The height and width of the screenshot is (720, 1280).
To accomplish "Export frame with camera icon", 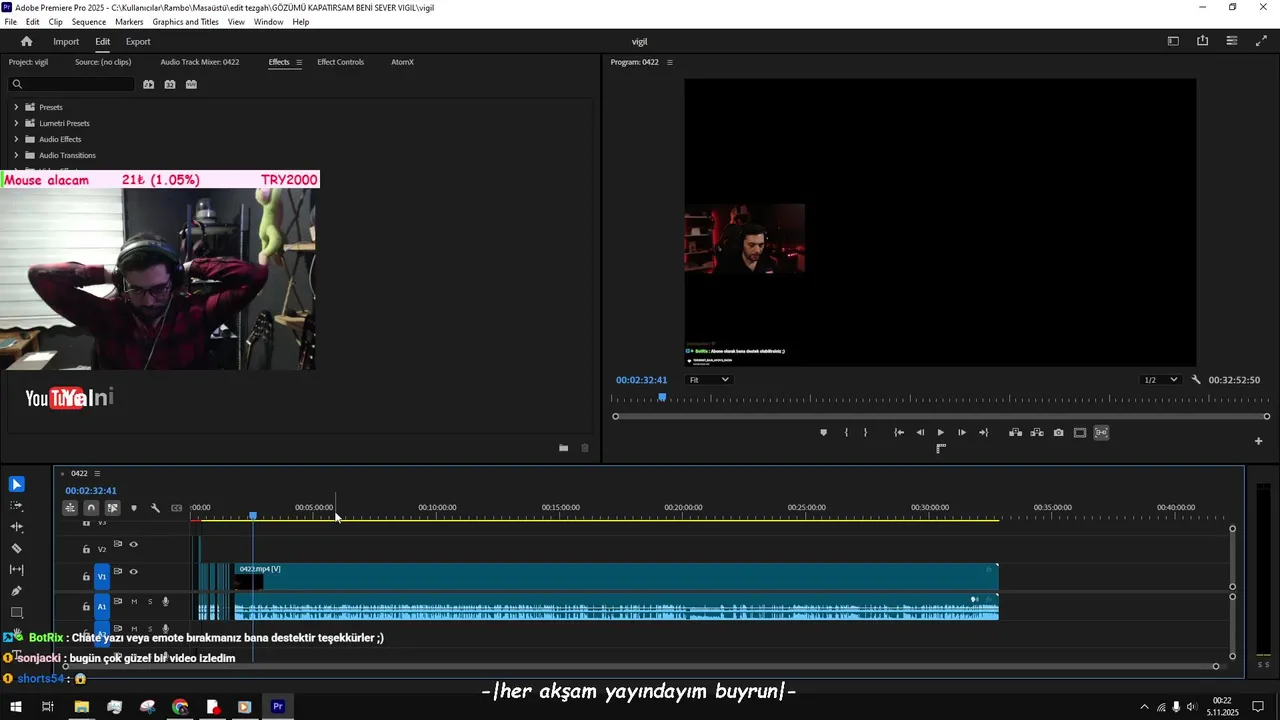I will (1059, 433).
